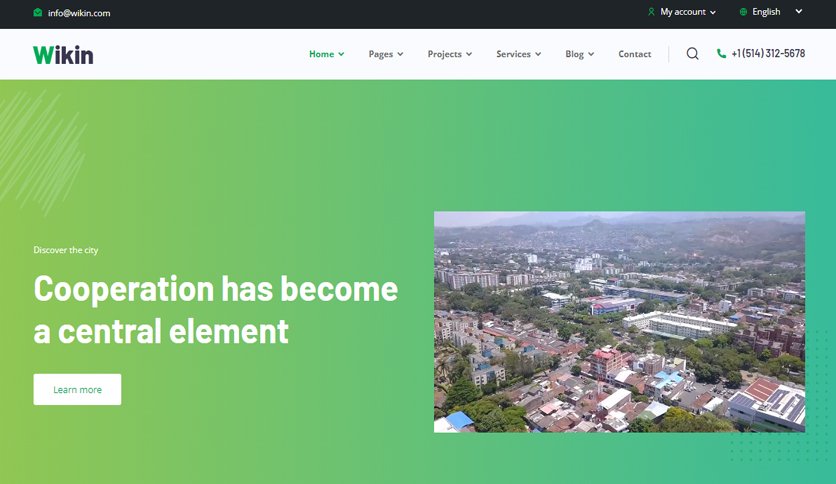
Task: Call the +1 (514) 312-5678 number link
Action: 768,53
